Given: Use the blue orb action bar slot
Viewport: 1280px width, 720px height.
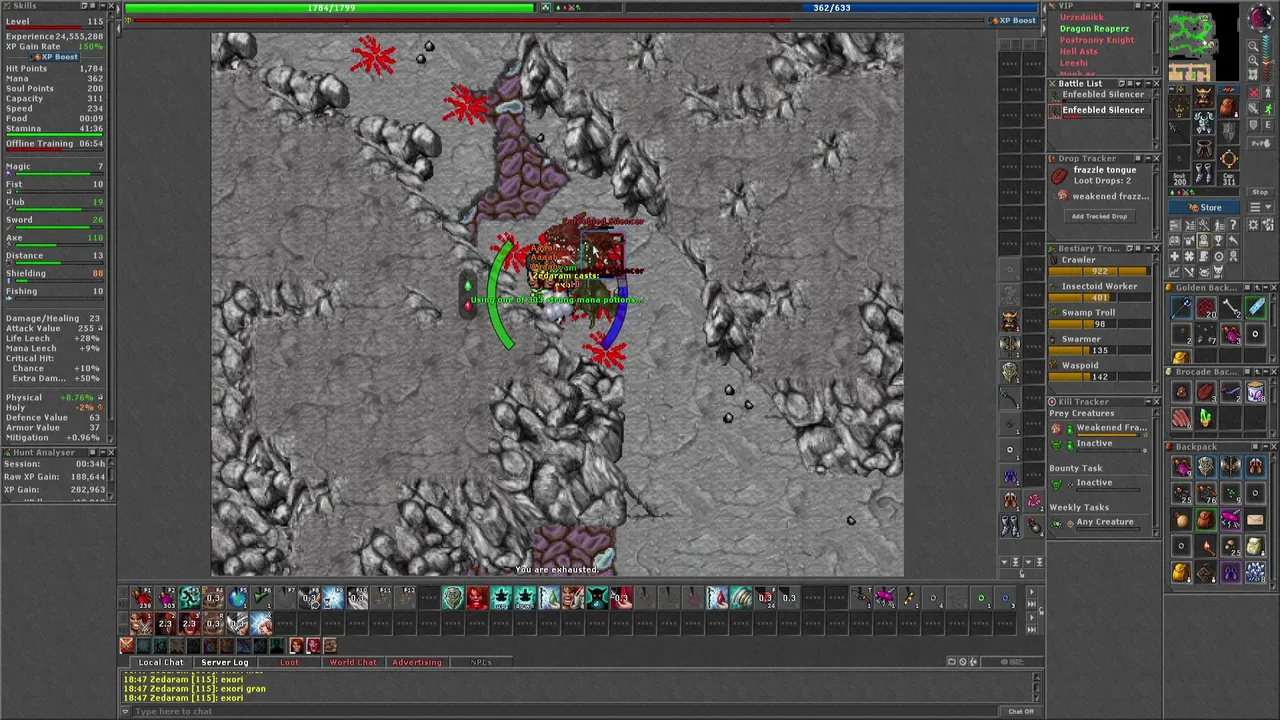Looking at the screenshot, I should 237,597.
